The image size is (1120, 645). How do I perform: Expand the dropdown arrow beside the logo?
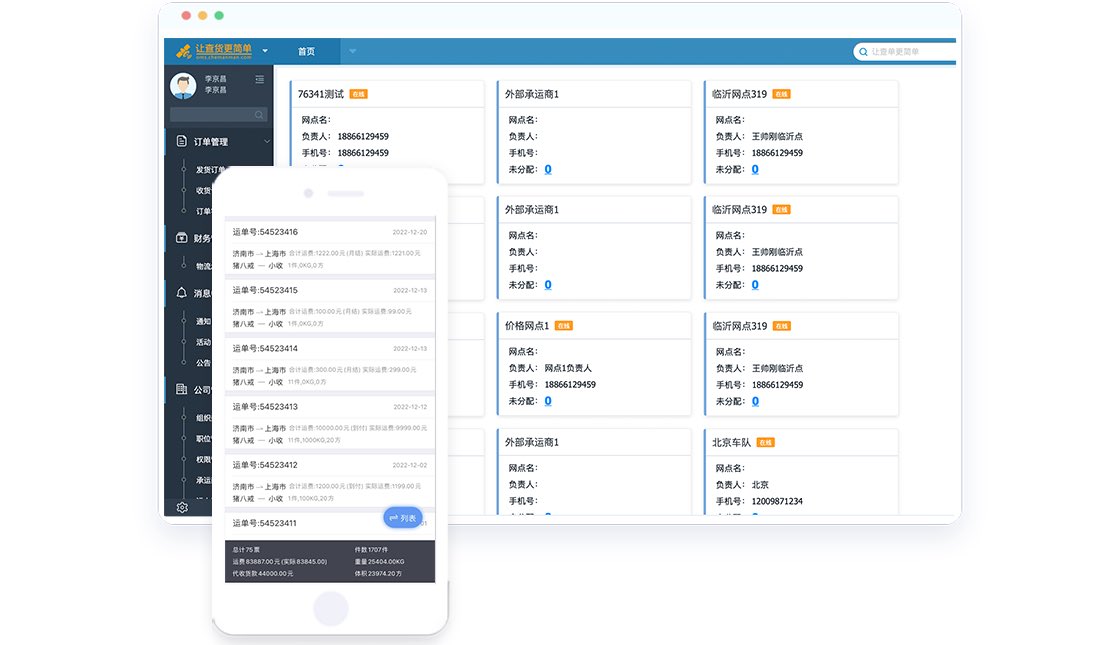[265, 51]
